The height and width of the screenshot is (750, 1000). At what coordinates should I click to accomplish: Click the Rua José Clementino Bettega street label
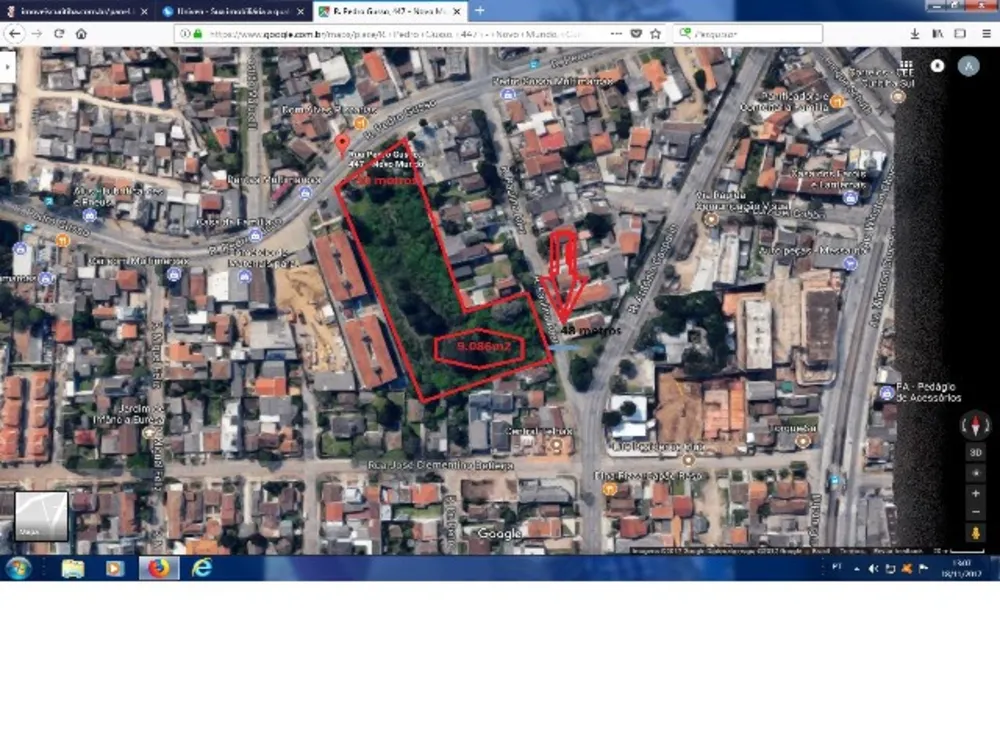coord(440,466)
